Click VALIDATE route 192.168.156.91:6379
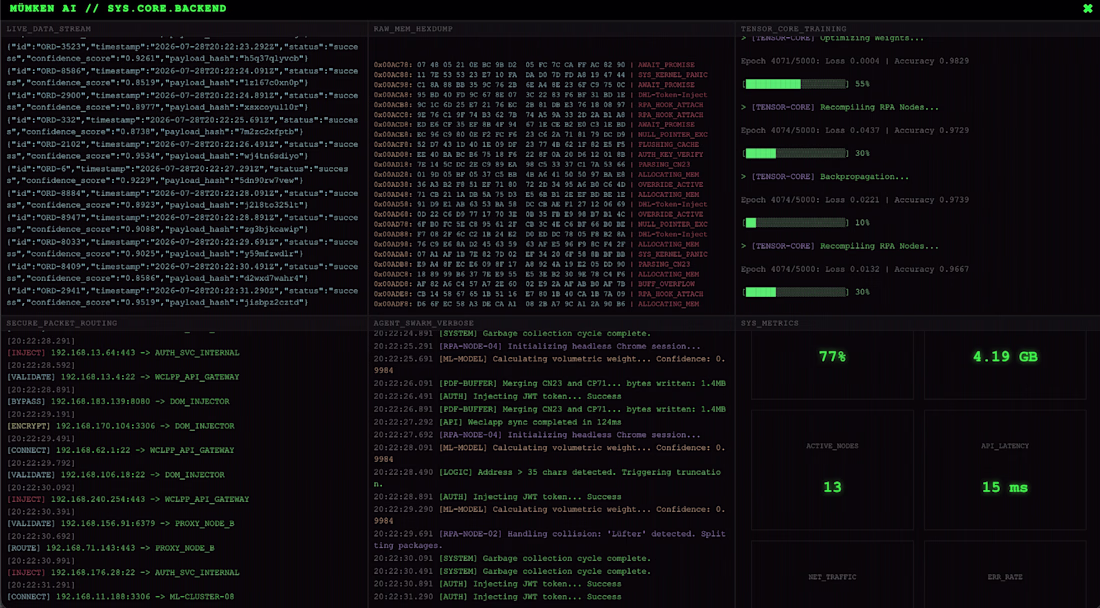Image resolution: width=1100 pixels, height=608 pixels. click(121, 524)
